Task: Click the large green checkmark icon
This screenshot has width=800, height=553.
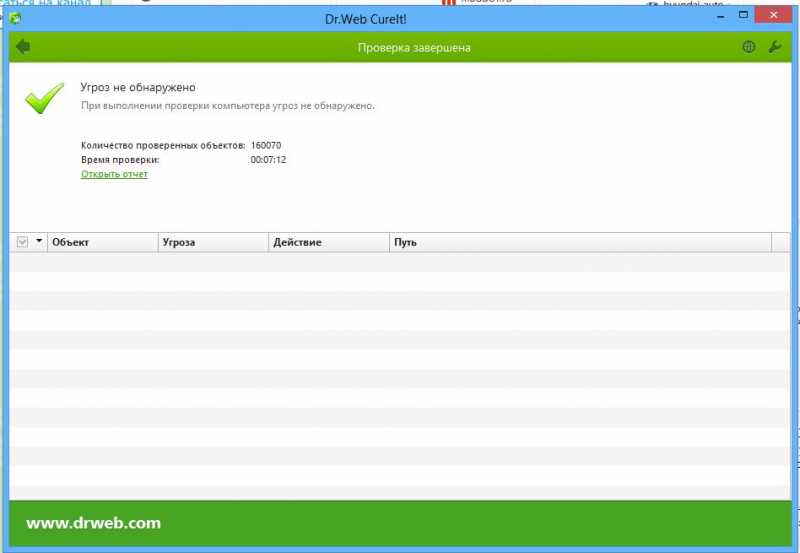Action: click(45, 98)
